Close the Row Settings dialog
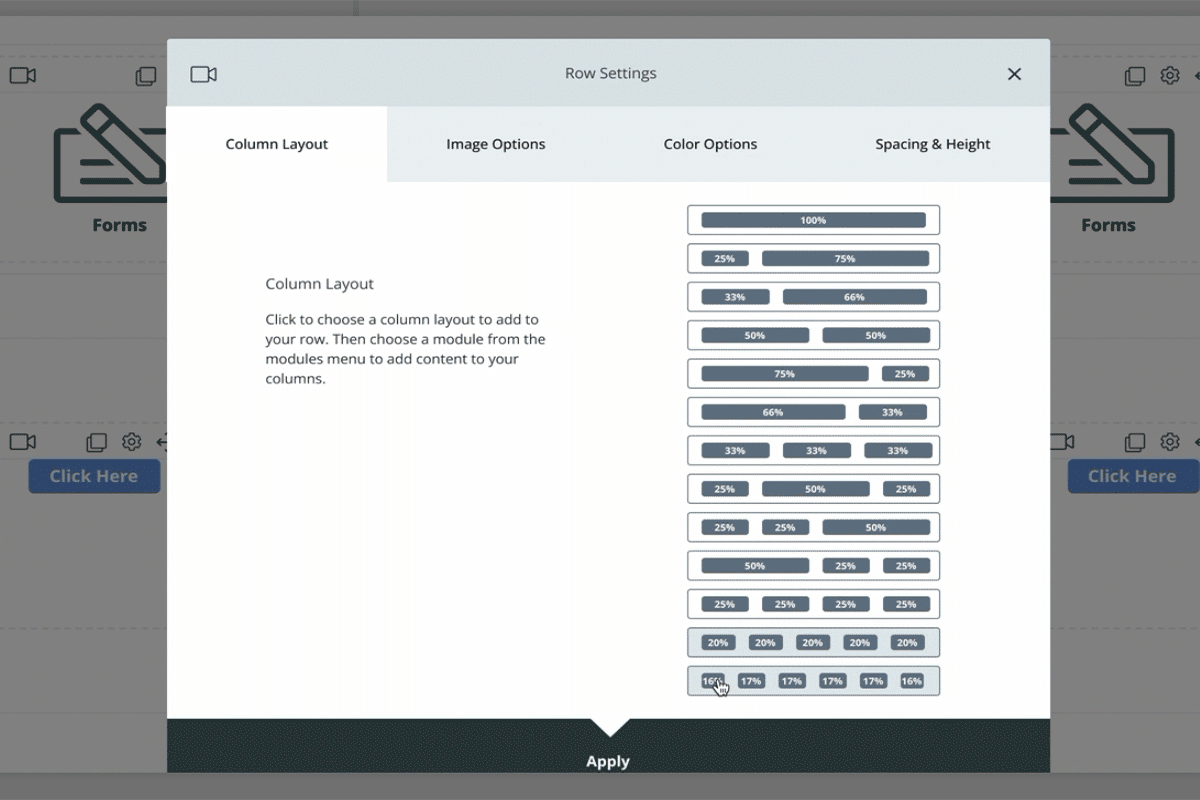This screenshot has width=1200, height=800. pyautogui.click(x=1014, y=74)
